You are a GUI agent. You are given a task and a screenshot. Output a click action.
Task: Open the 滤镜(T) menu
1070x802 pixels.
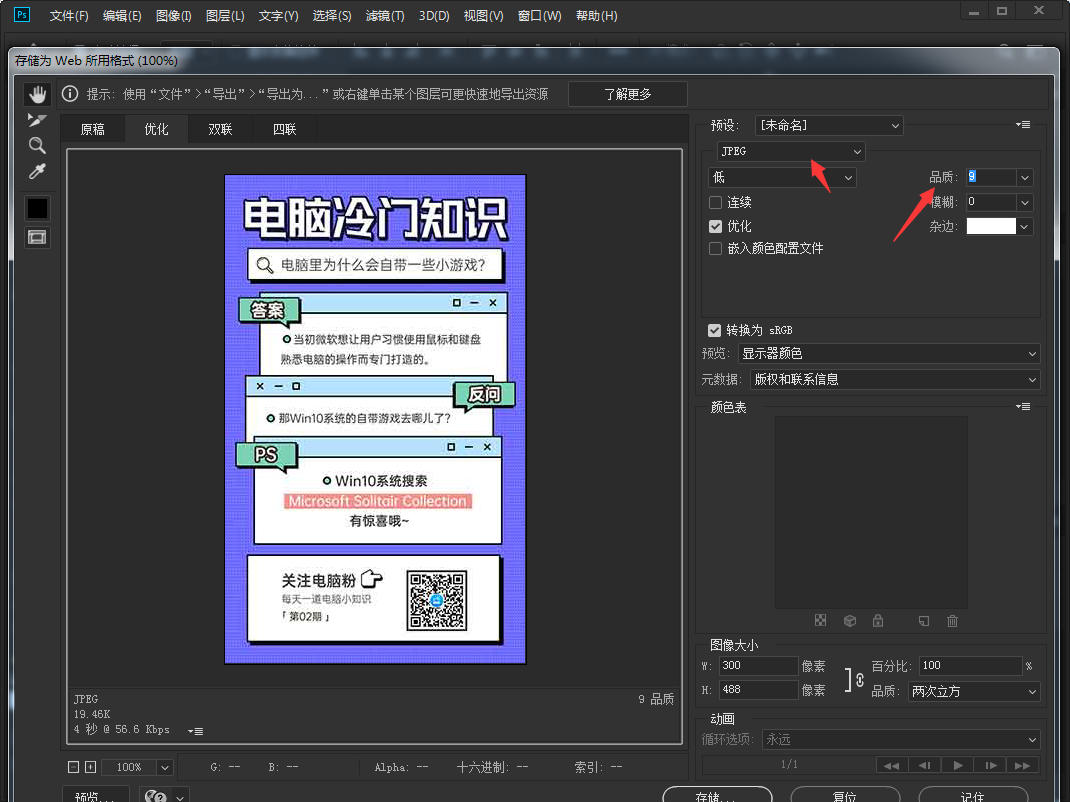click(385, 16)
